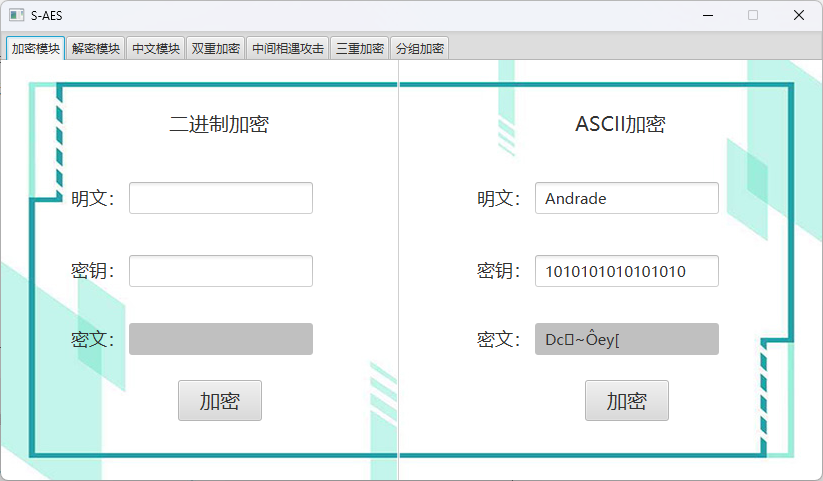Click the ASCII 密文 output field
Image resolution: width=823 pixels, height=481 pixels.
627,339
